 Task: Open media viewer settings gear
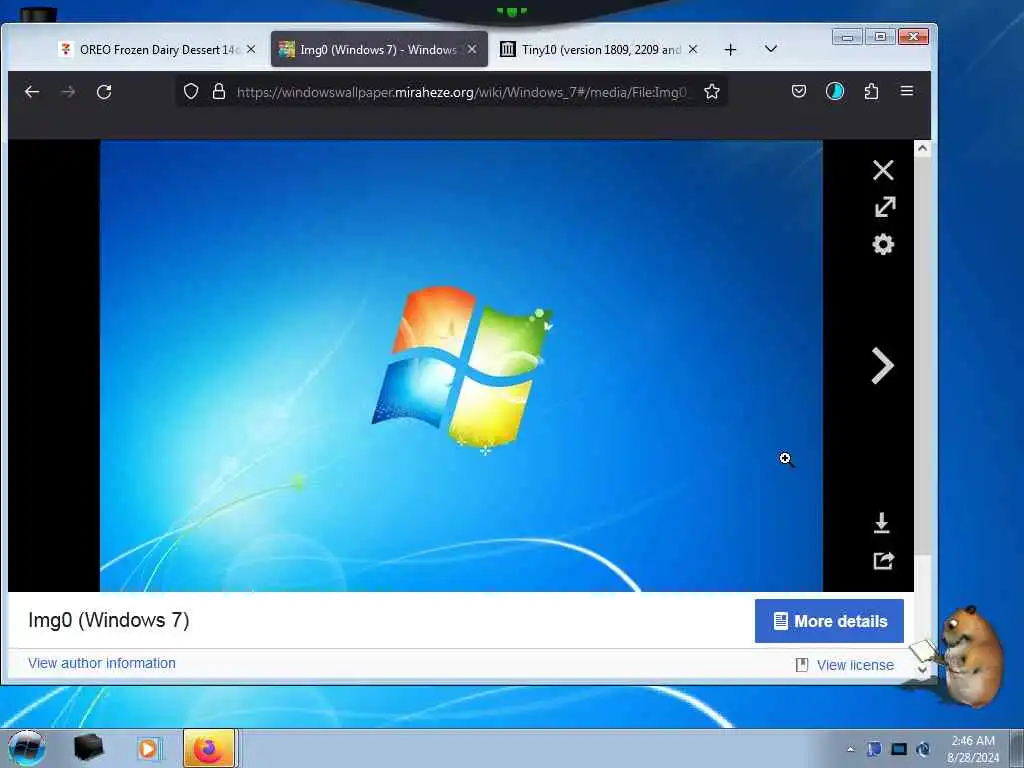883,244
